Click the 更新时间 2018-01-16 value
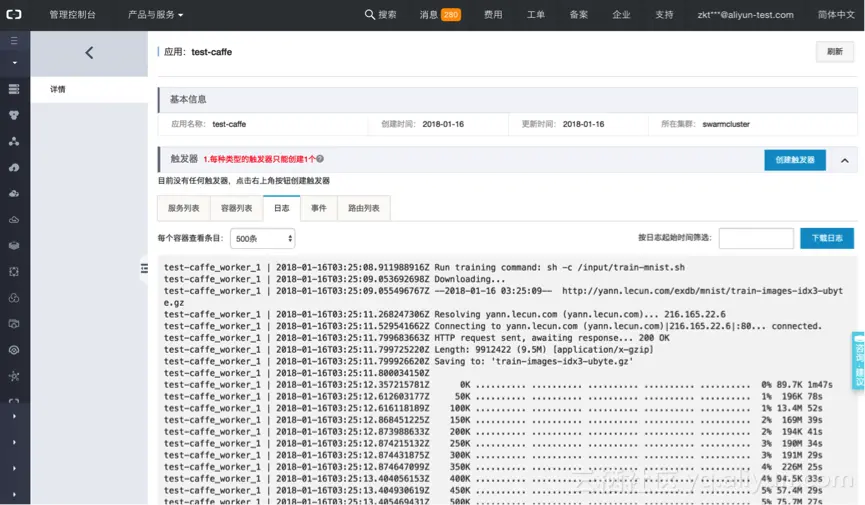 point(583,124)
